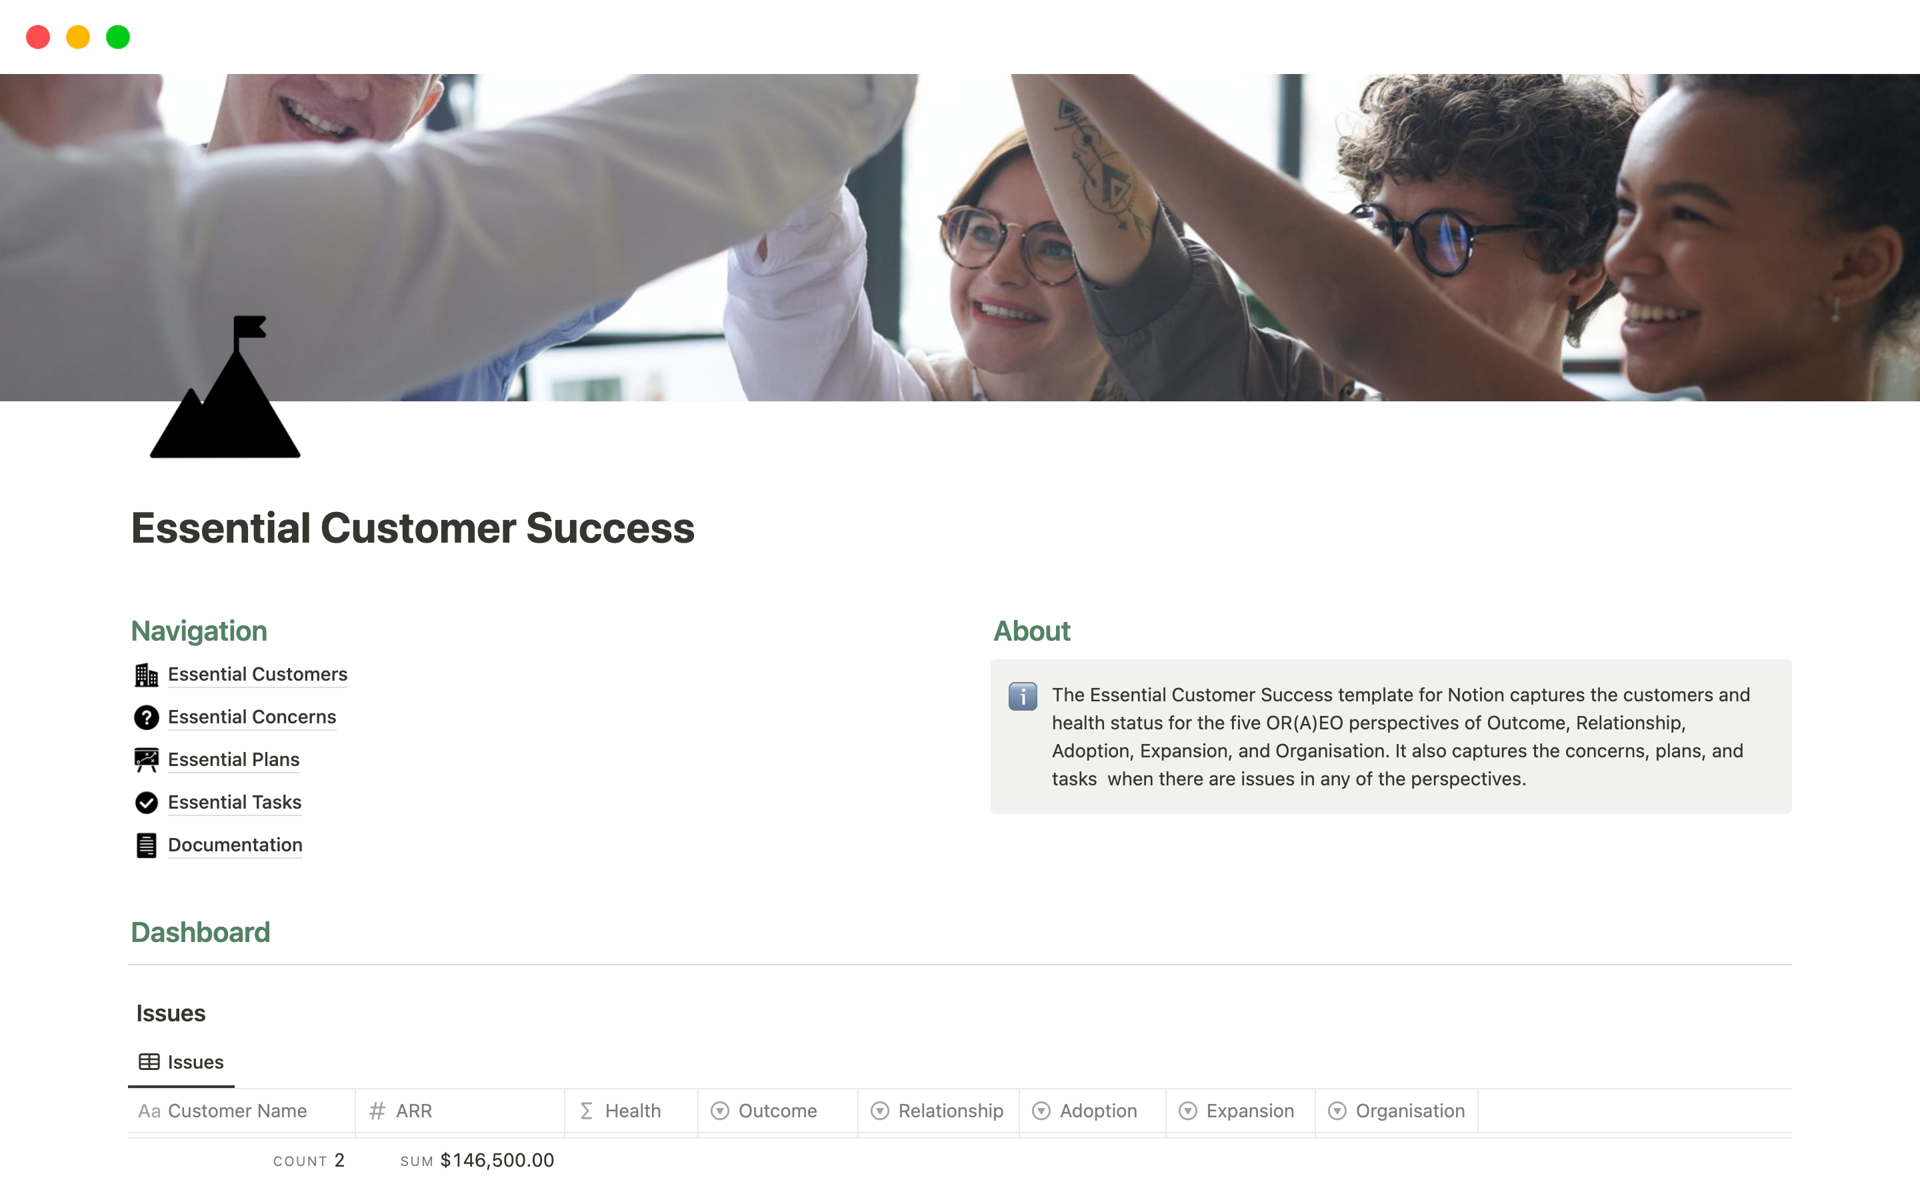
Task: Select the Navigation section heading
Action: pyautogui.click(x=200, y=630)
